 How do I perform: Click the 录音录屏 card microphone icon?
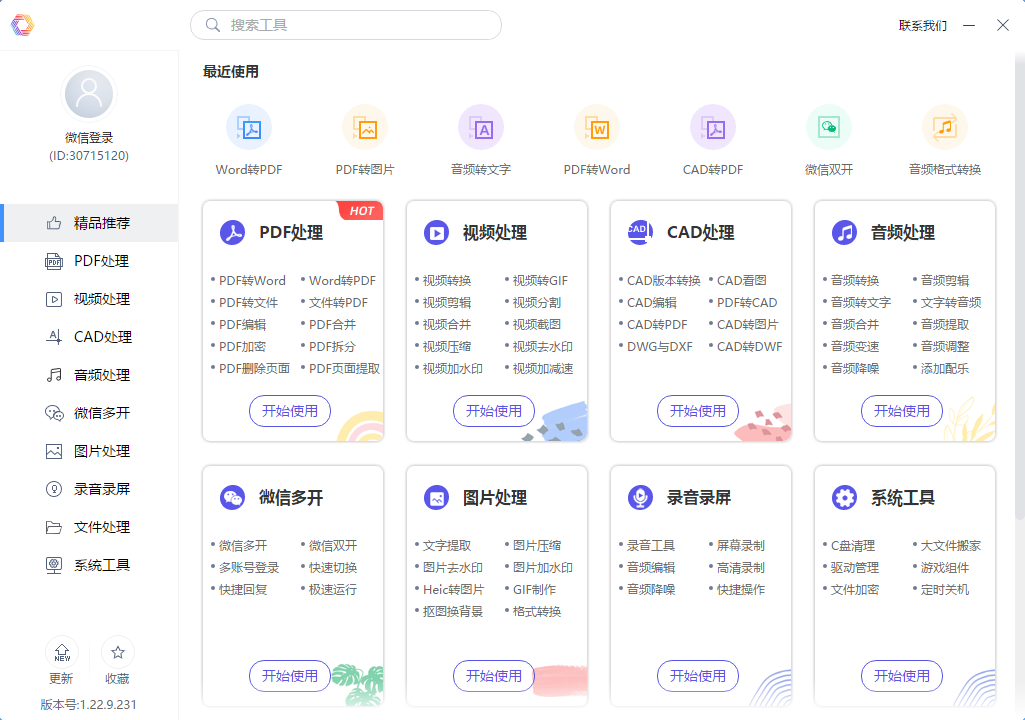(x=640, y=498)
